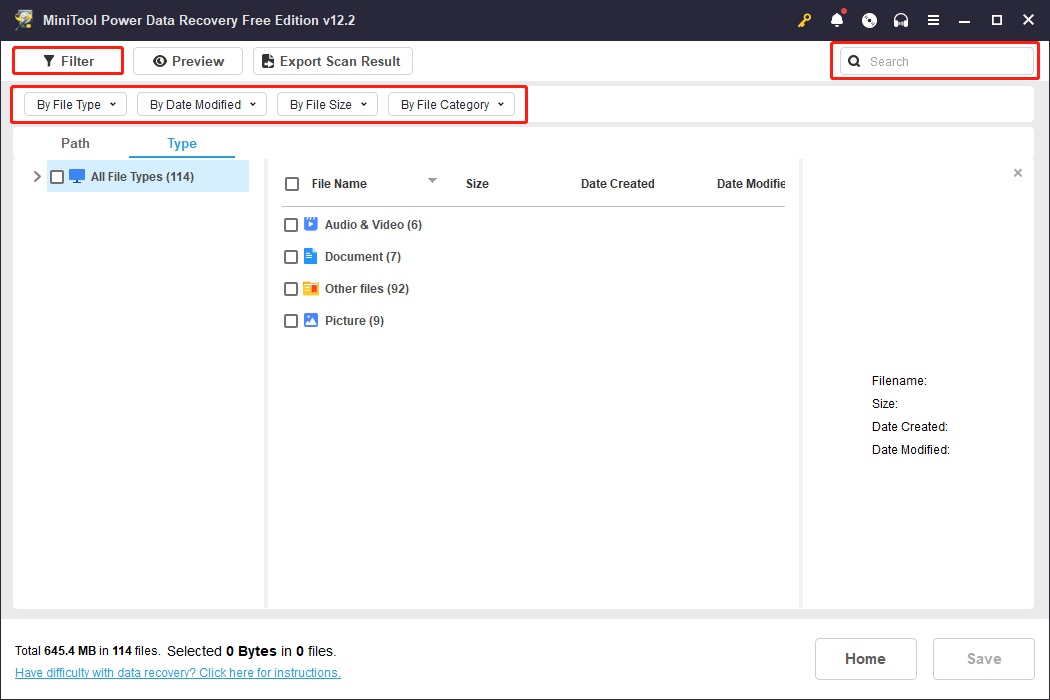
Task: Check the Document checkbox
Action: [x=291, y=257]
